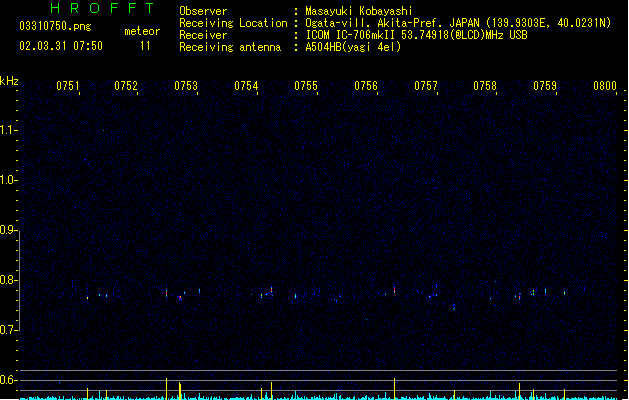Screen dimensions: 629x400
Task: Click the 0758 time axis marker
Action: point(485,86)
